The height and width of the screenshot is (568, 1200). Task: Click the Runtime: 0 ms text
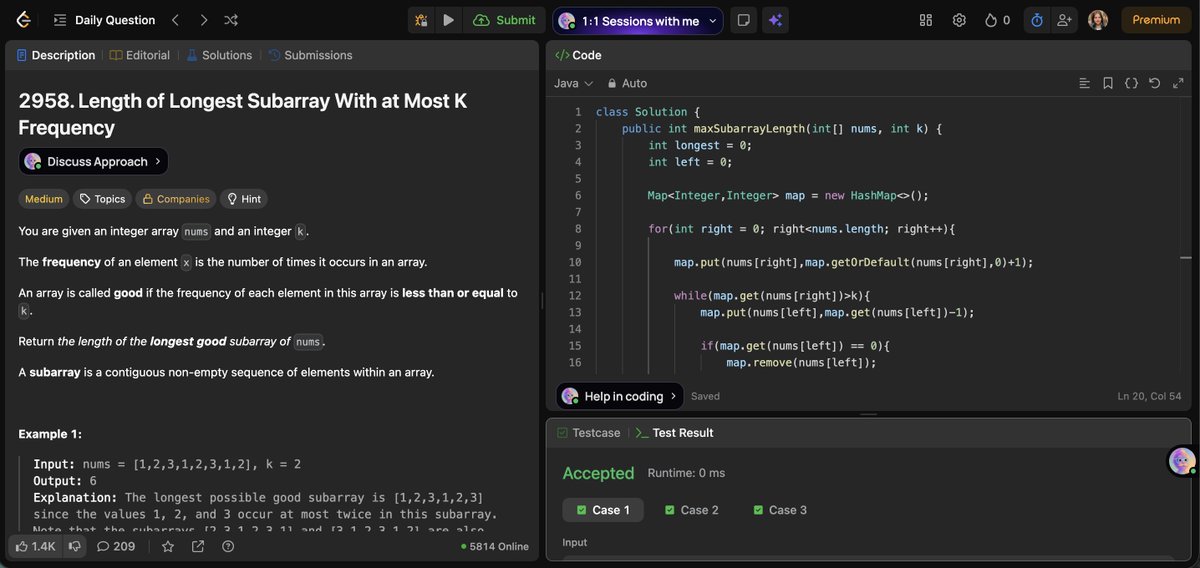(686, 473)
